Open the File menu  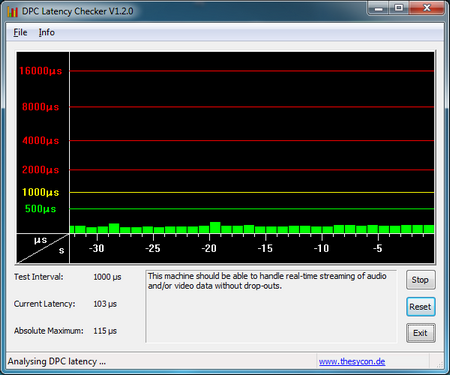coord(20,32)
